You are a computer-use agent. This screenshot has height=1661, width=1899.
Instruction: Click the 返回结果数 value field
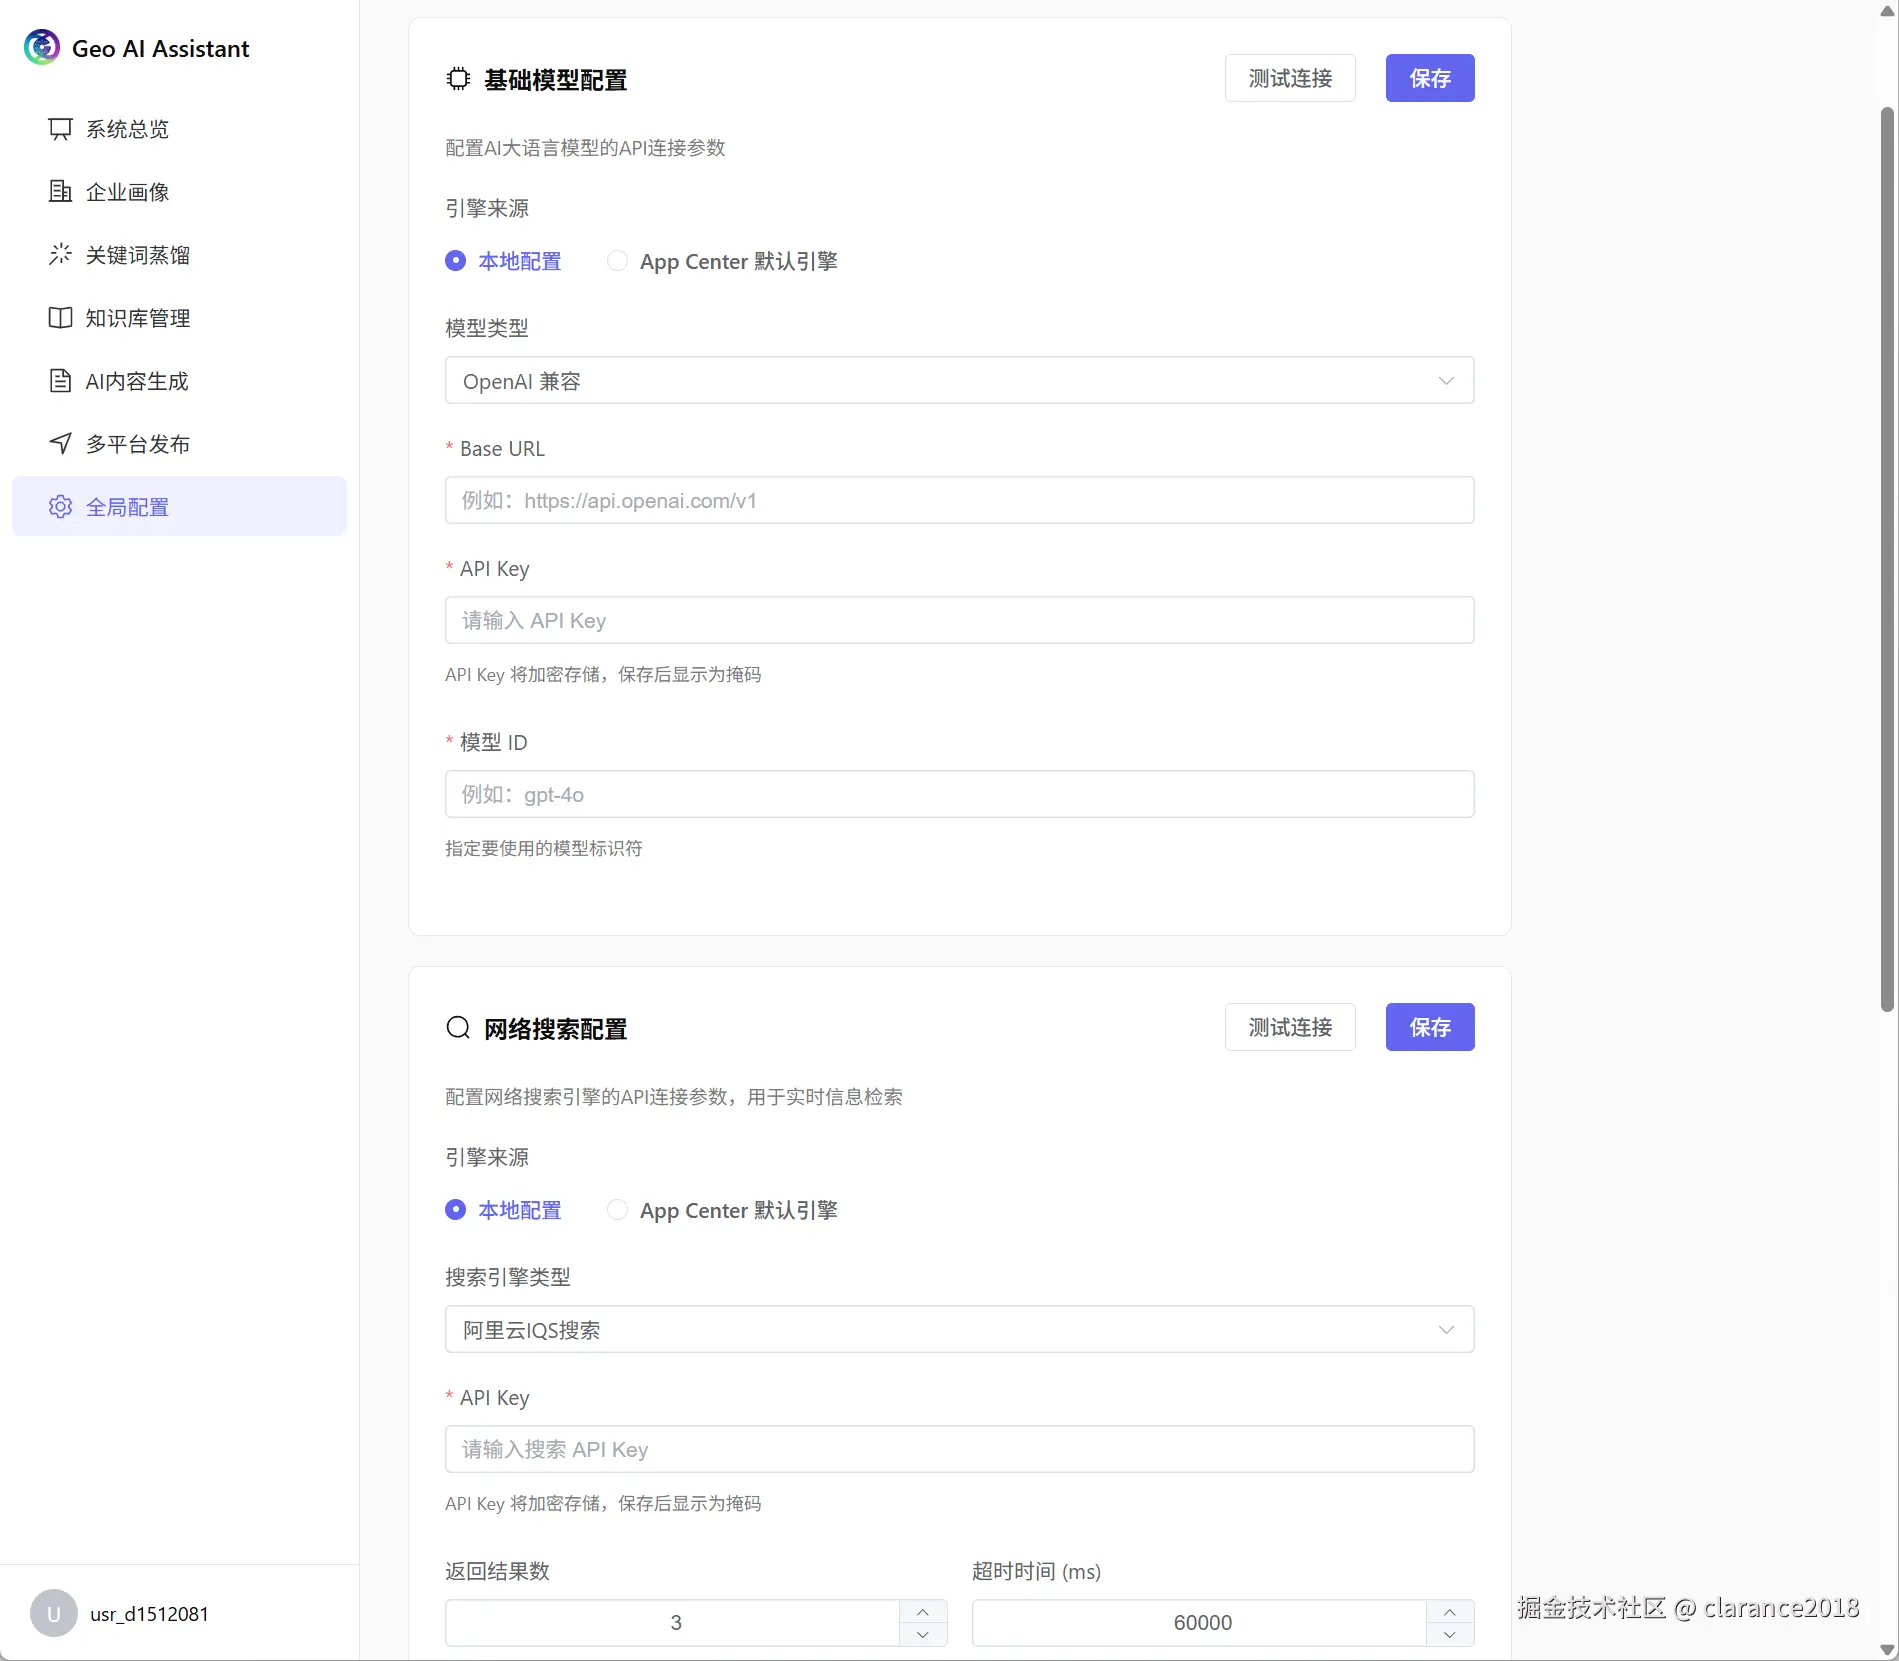click(673, 1623)
